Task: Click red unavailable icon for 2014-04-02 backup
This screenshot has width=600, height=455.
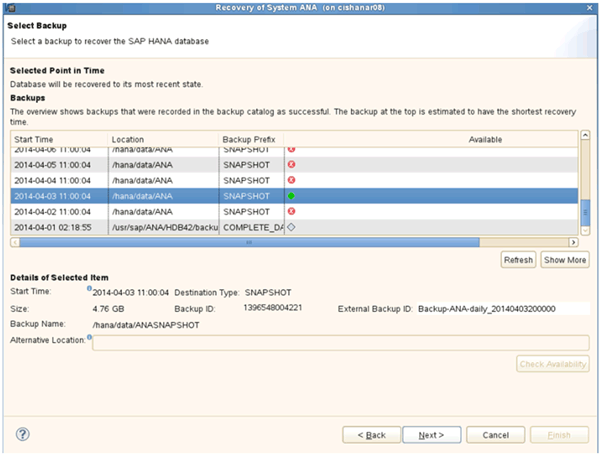Action: [291, 211]
